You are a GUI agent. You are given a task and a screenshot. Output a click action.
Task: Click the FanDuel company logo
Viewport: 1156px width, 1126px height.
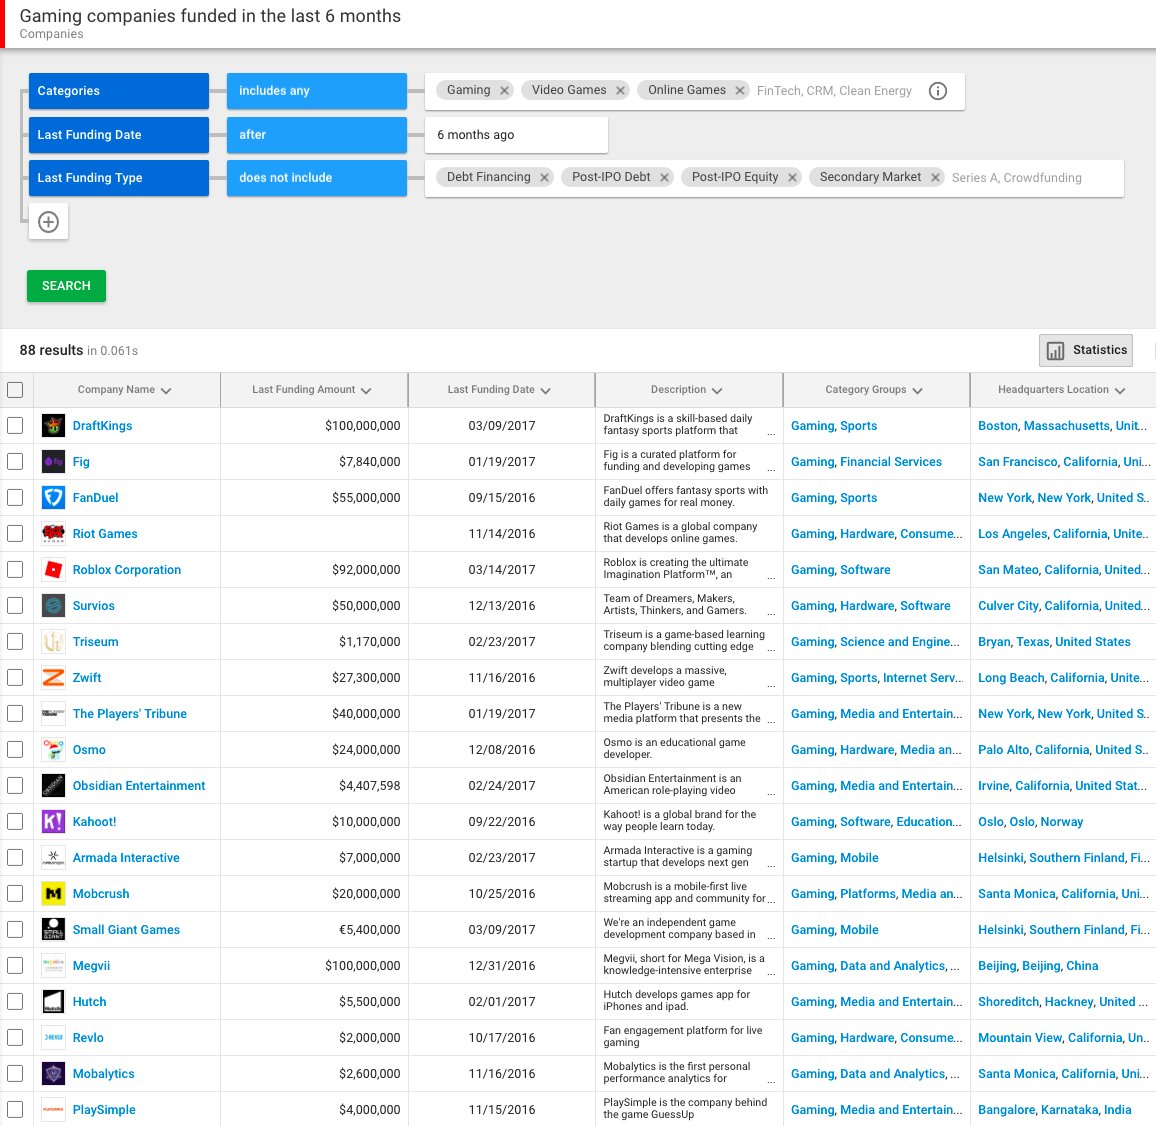(53, 498)
